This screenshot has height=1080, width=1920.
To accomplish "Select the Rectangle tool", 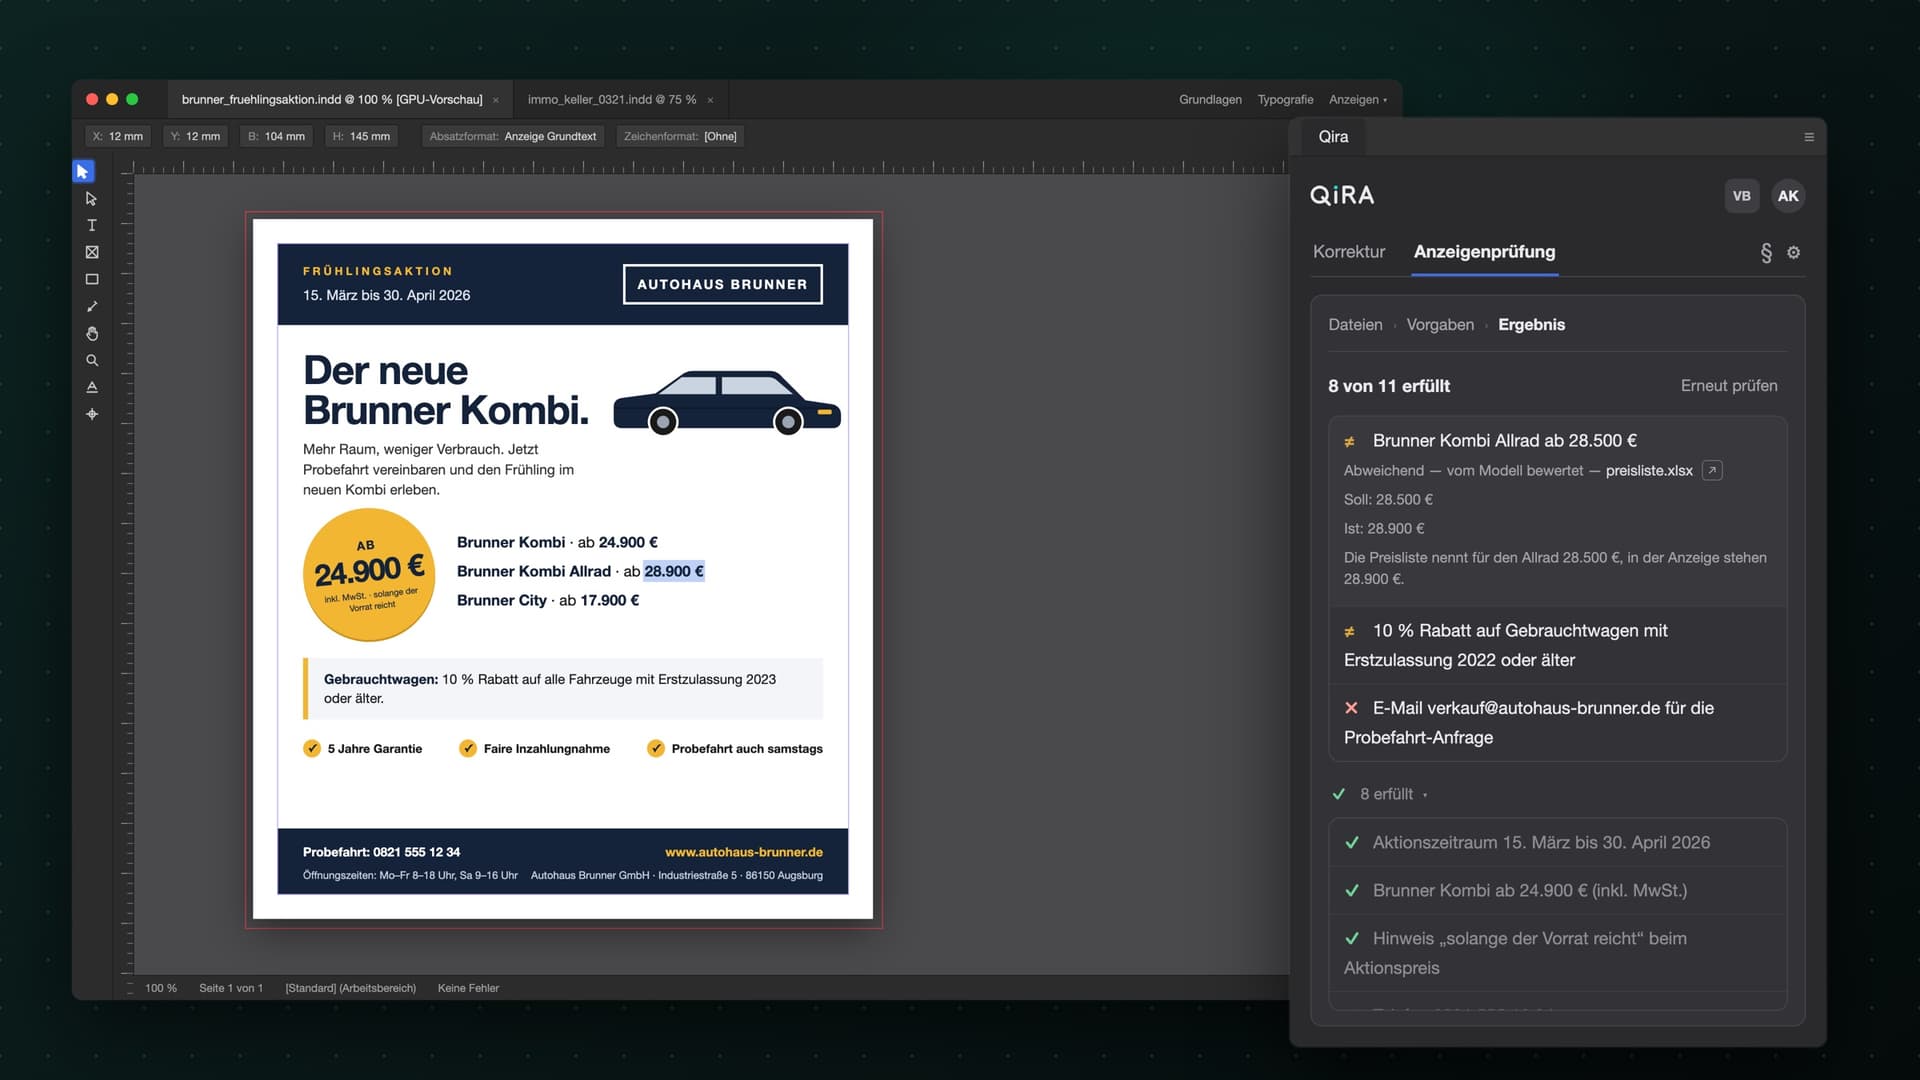I will click(92, 280).
